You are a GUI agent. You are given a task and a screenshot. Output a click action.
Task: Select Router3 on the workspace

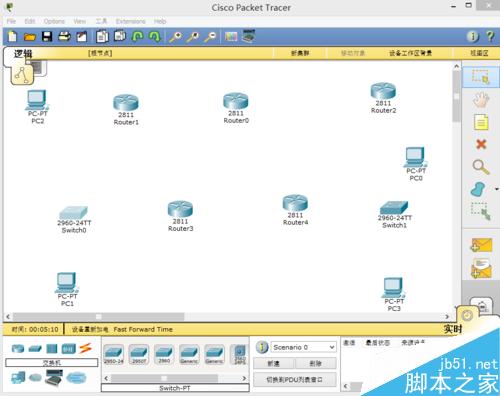(180, 209)
